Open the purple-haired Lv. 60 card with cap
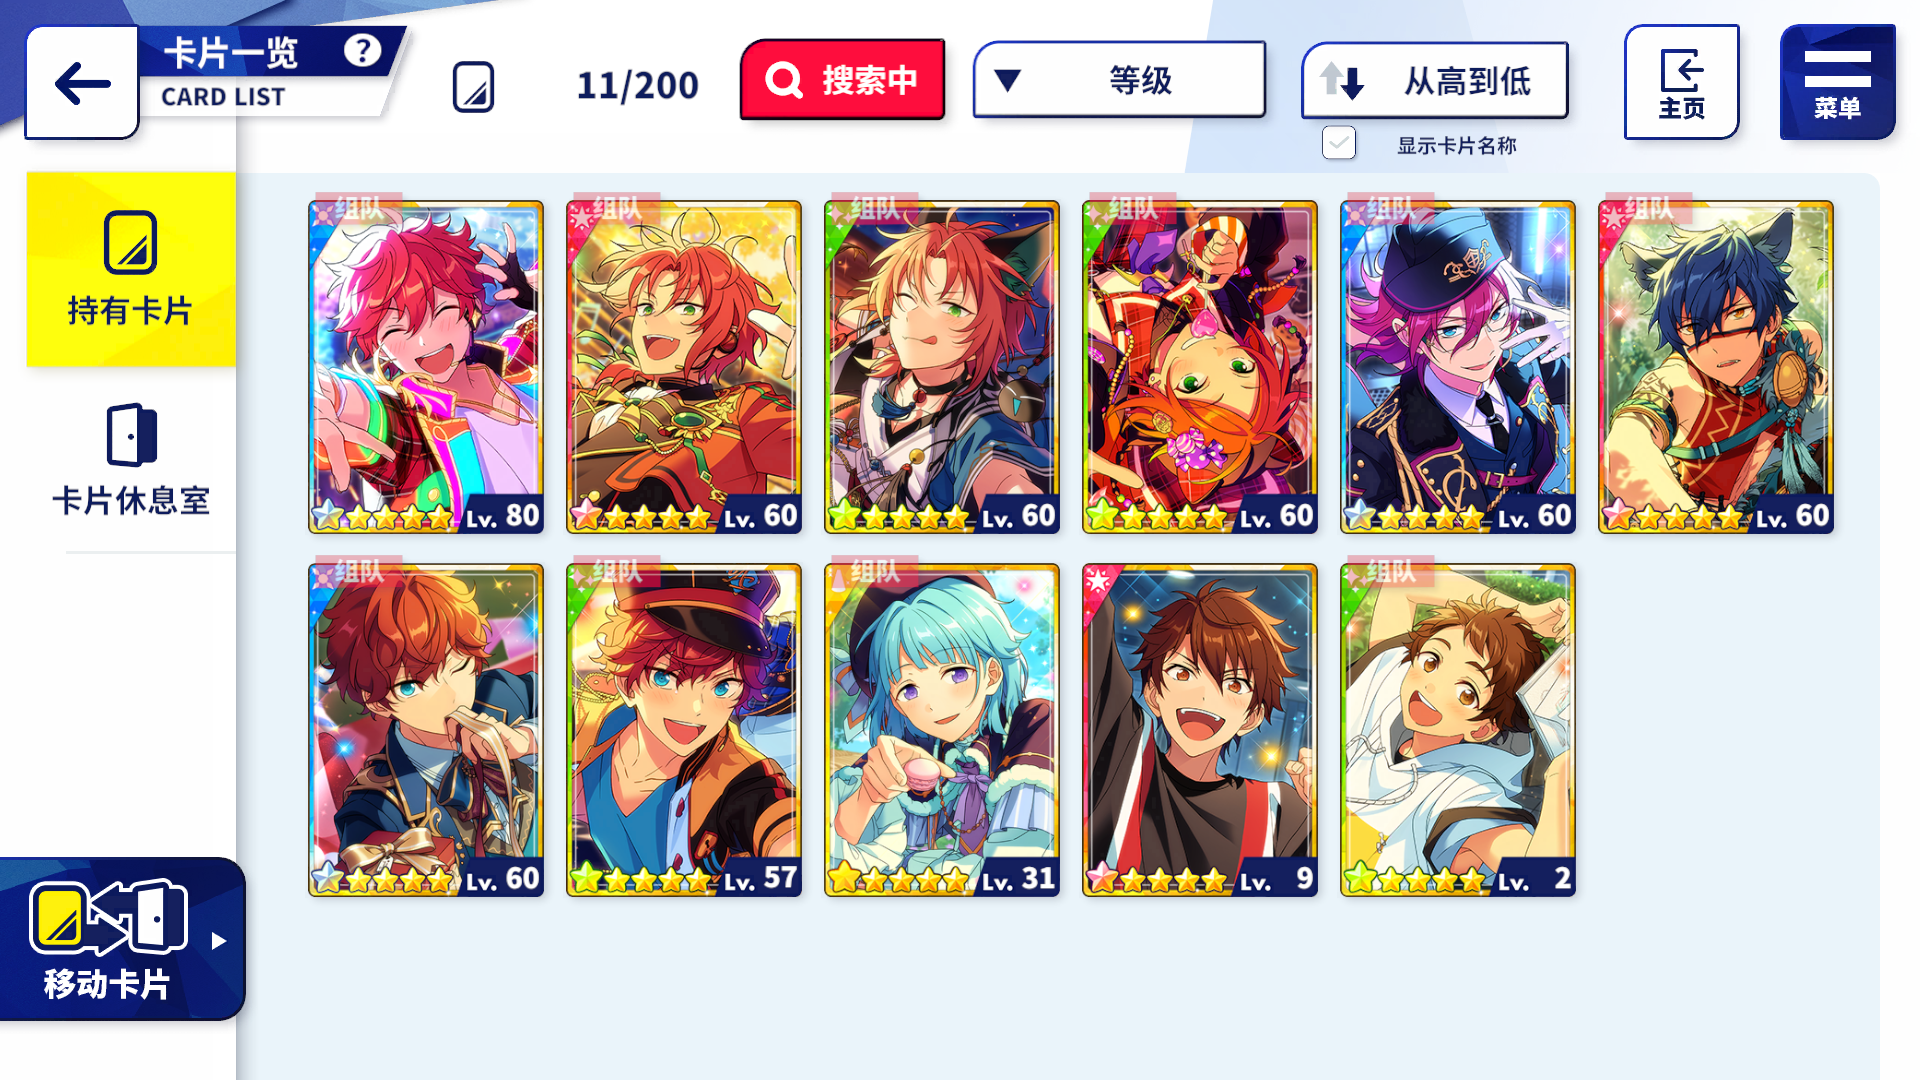Viewport: 1920px width, 1080px height. pyautogui.click(x=1458, y=367)
